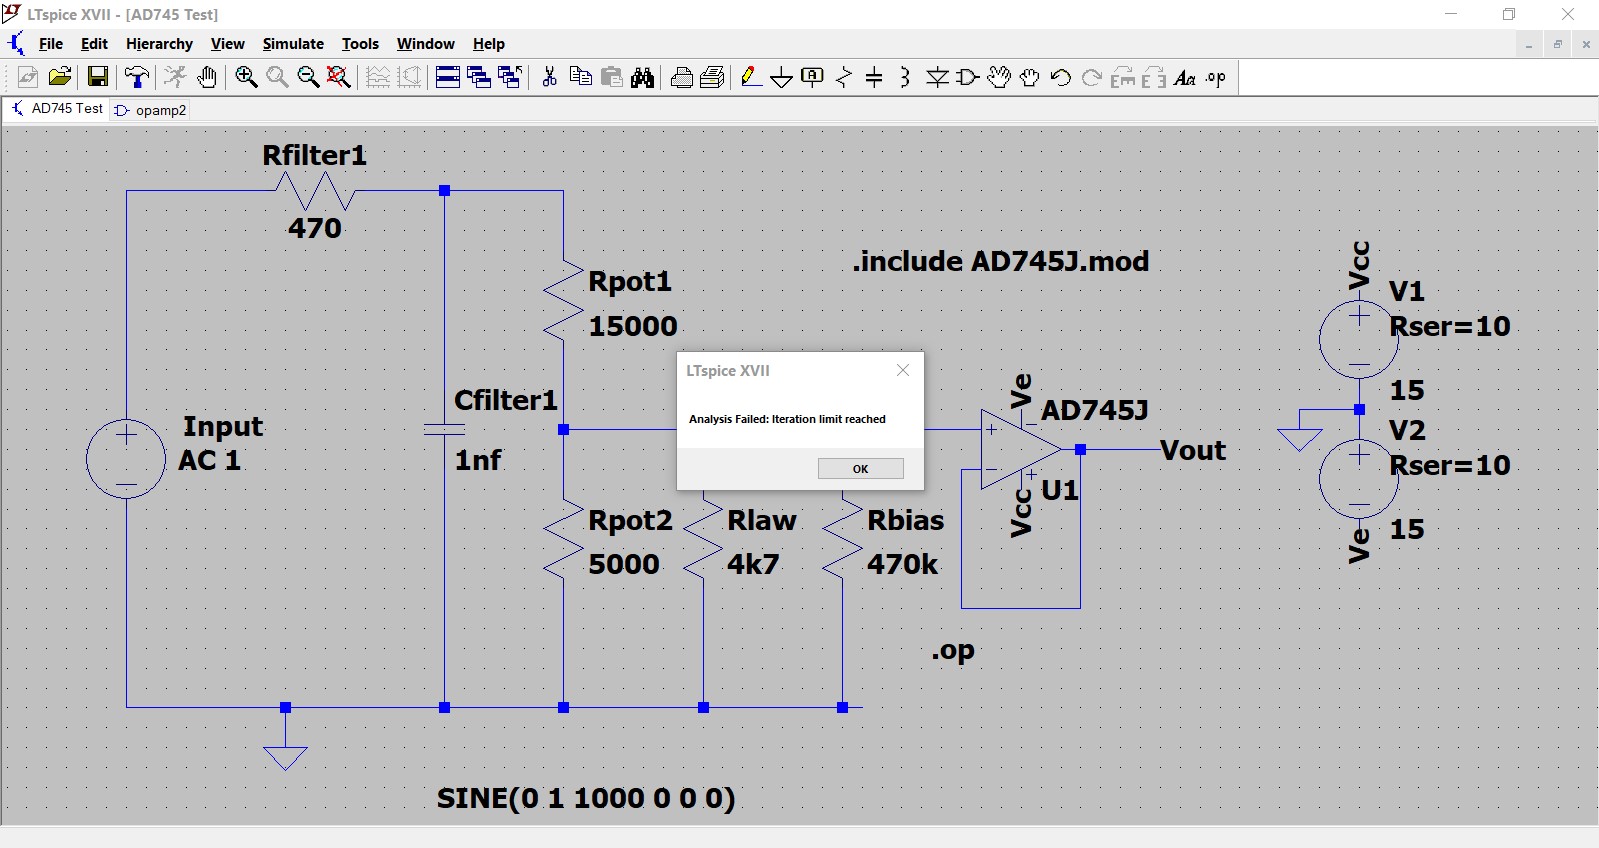
Task: Click the Input voltage source symbol
Action: click(x=126, y=459)
